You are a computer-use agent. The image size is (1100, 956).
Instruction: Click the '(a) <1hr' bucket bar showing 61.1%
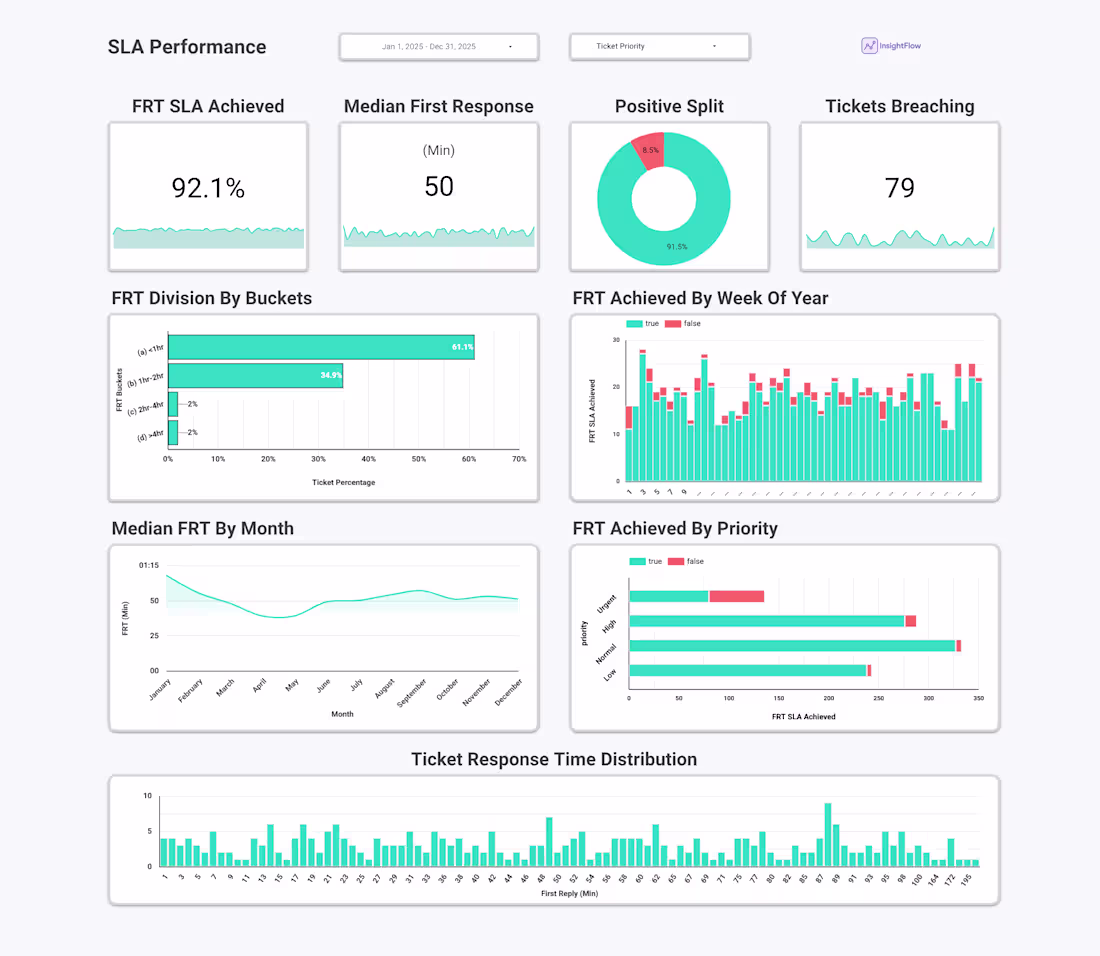tap(320, 346)
